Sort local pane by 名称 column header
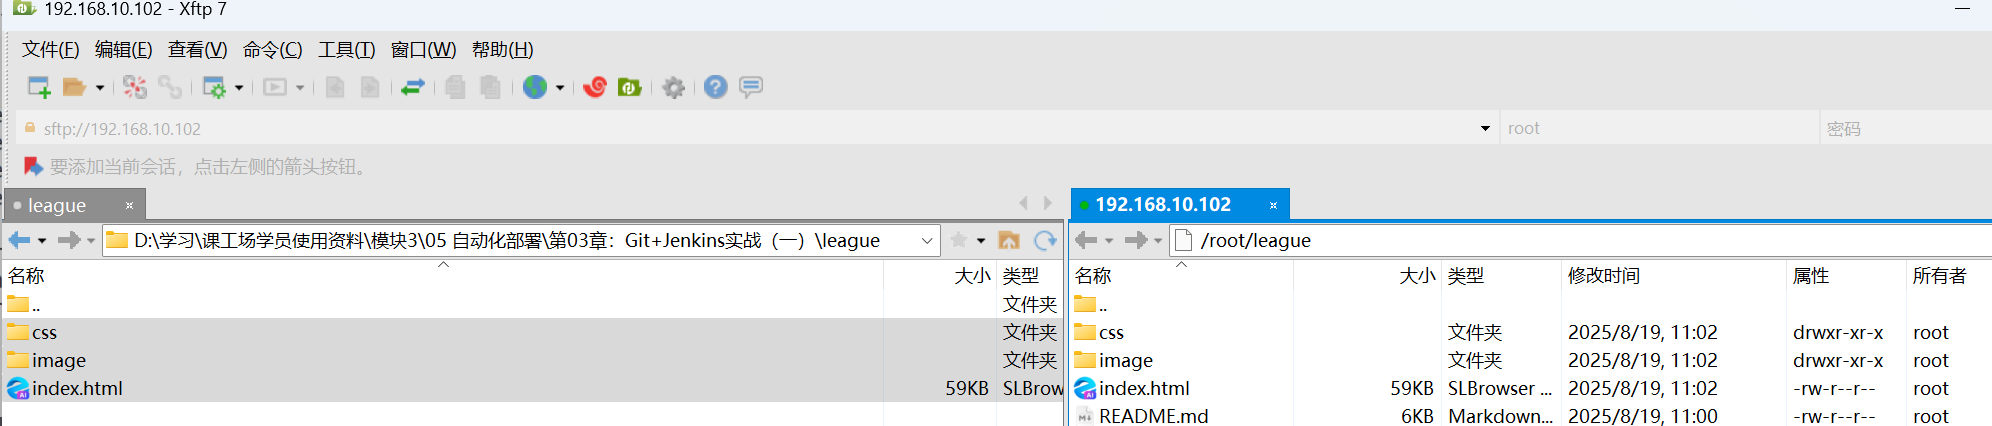The width and height of the screenshot is (1992, 426). click(444, 275)
